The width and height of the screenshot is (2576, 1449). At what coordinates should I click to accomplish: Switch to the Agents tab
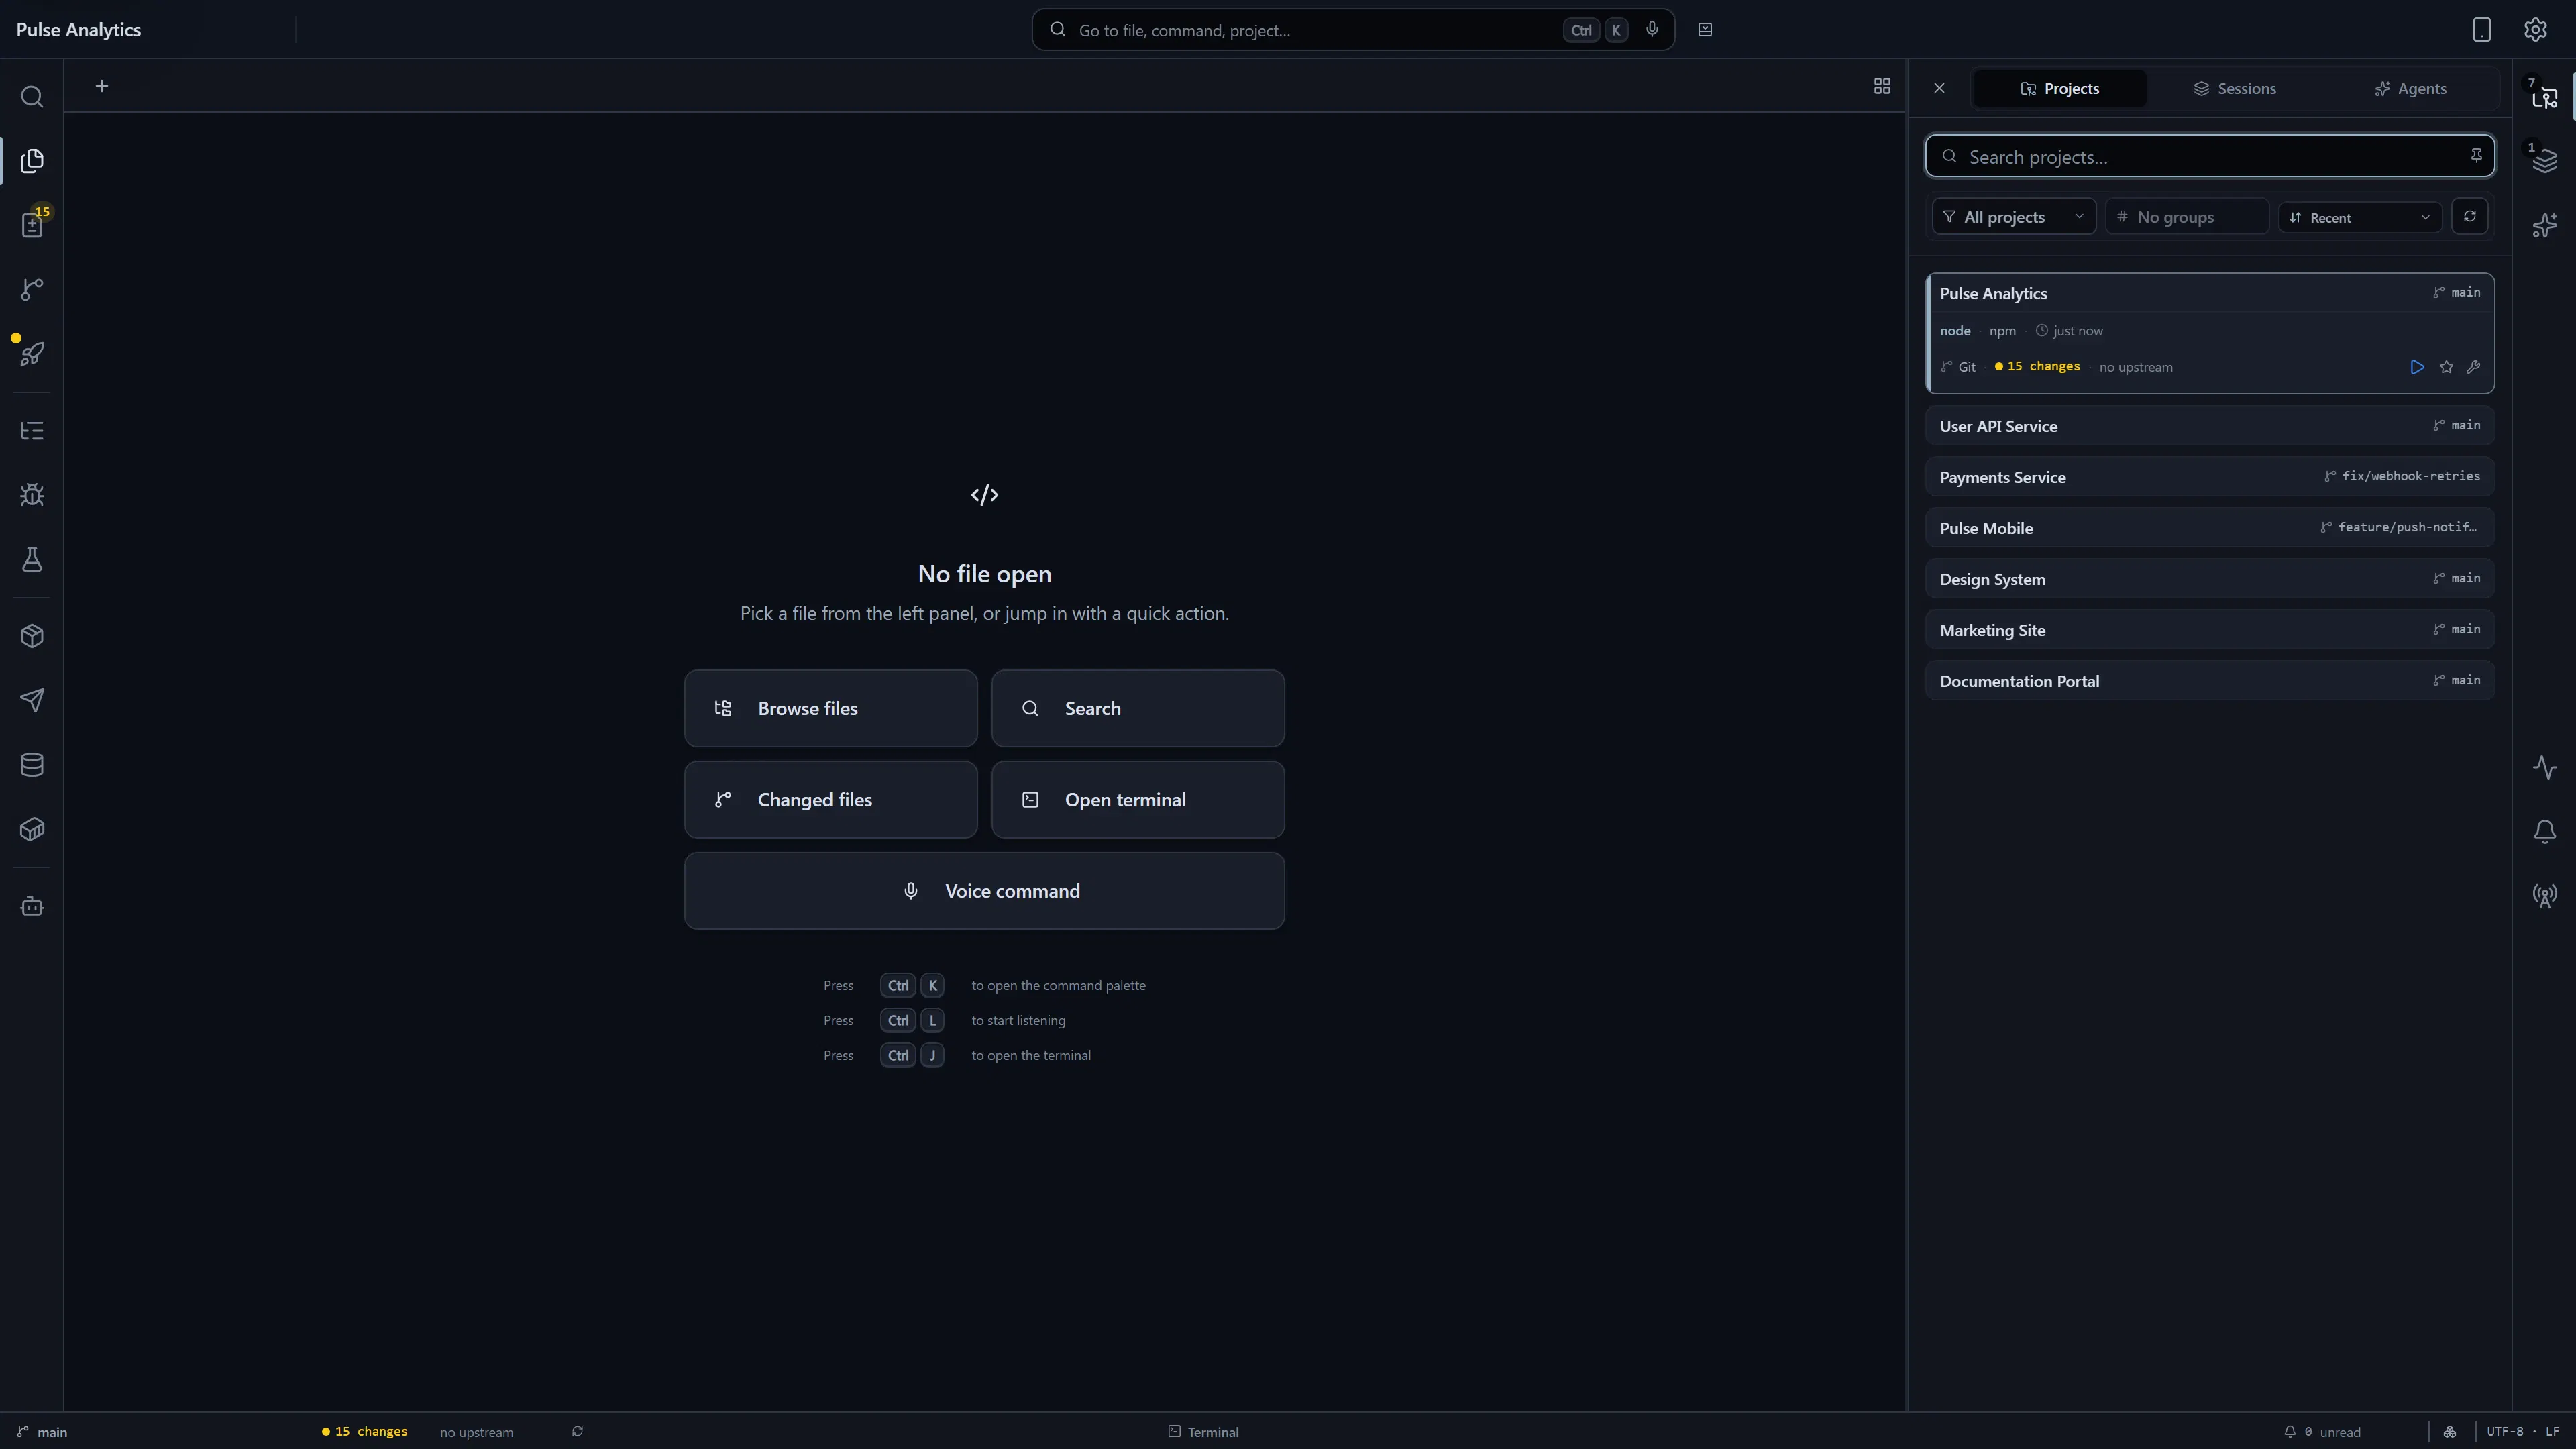tap(2410, 88)
